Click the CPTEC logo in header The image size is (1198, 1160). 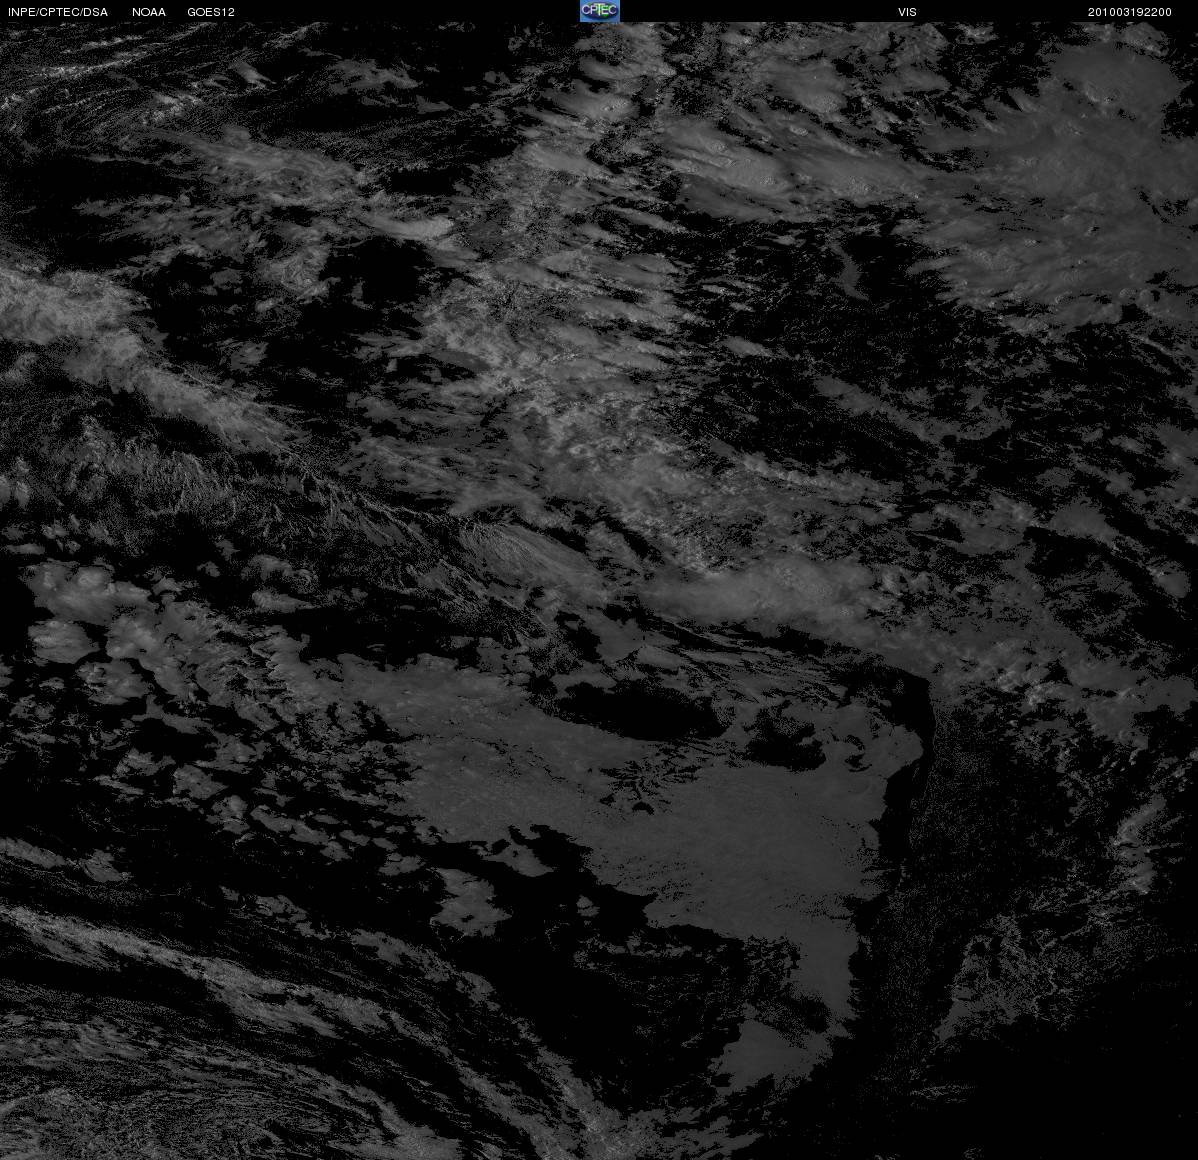pos(600,11)
